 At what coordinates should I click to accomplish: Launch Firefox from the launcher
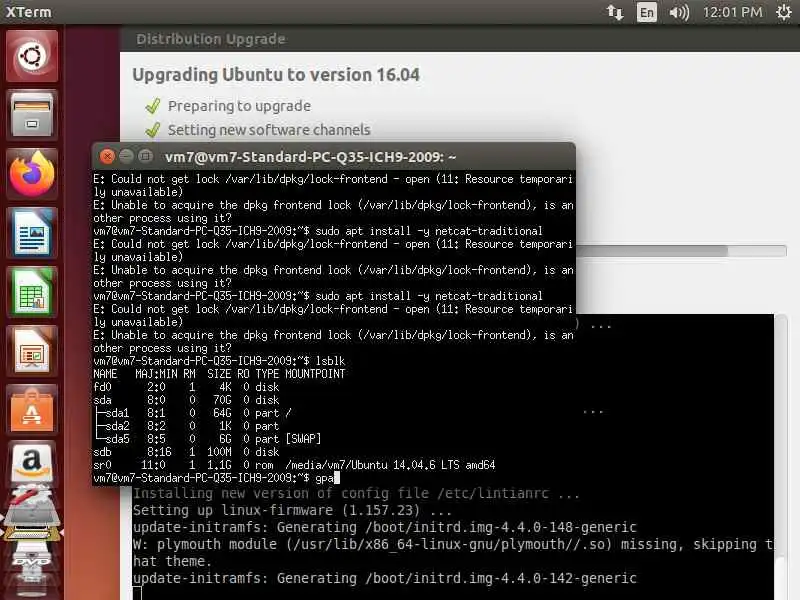[x=32, y=174]
